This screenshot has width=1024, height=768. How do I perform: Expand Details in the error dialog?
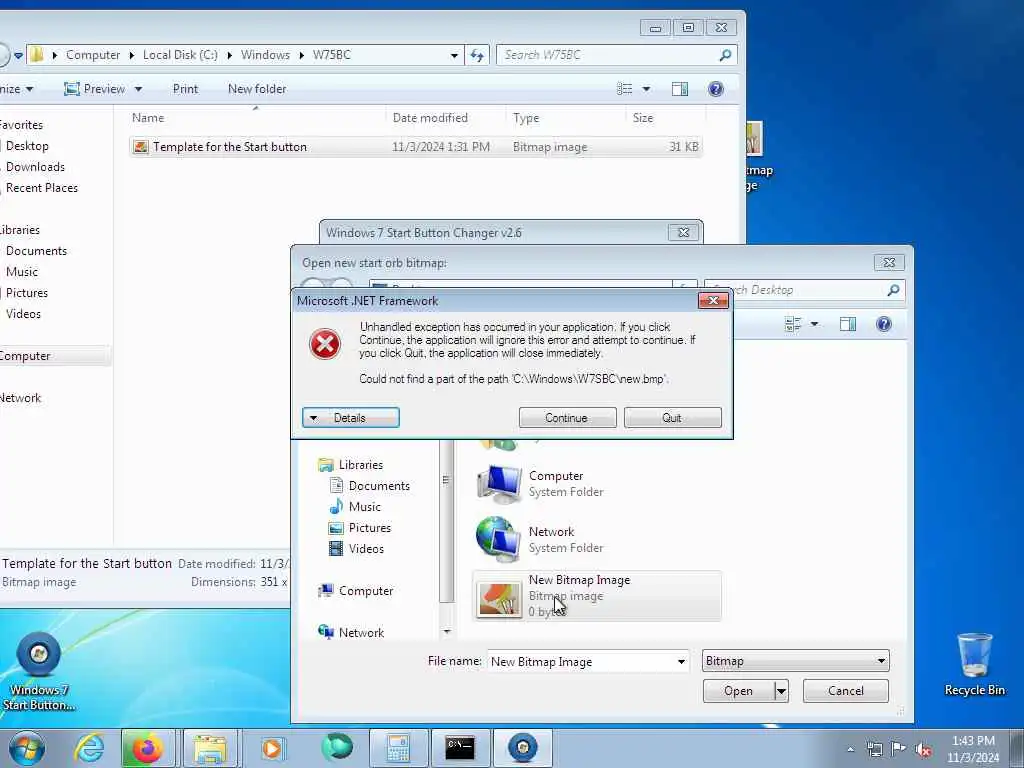tap(351, 418)
